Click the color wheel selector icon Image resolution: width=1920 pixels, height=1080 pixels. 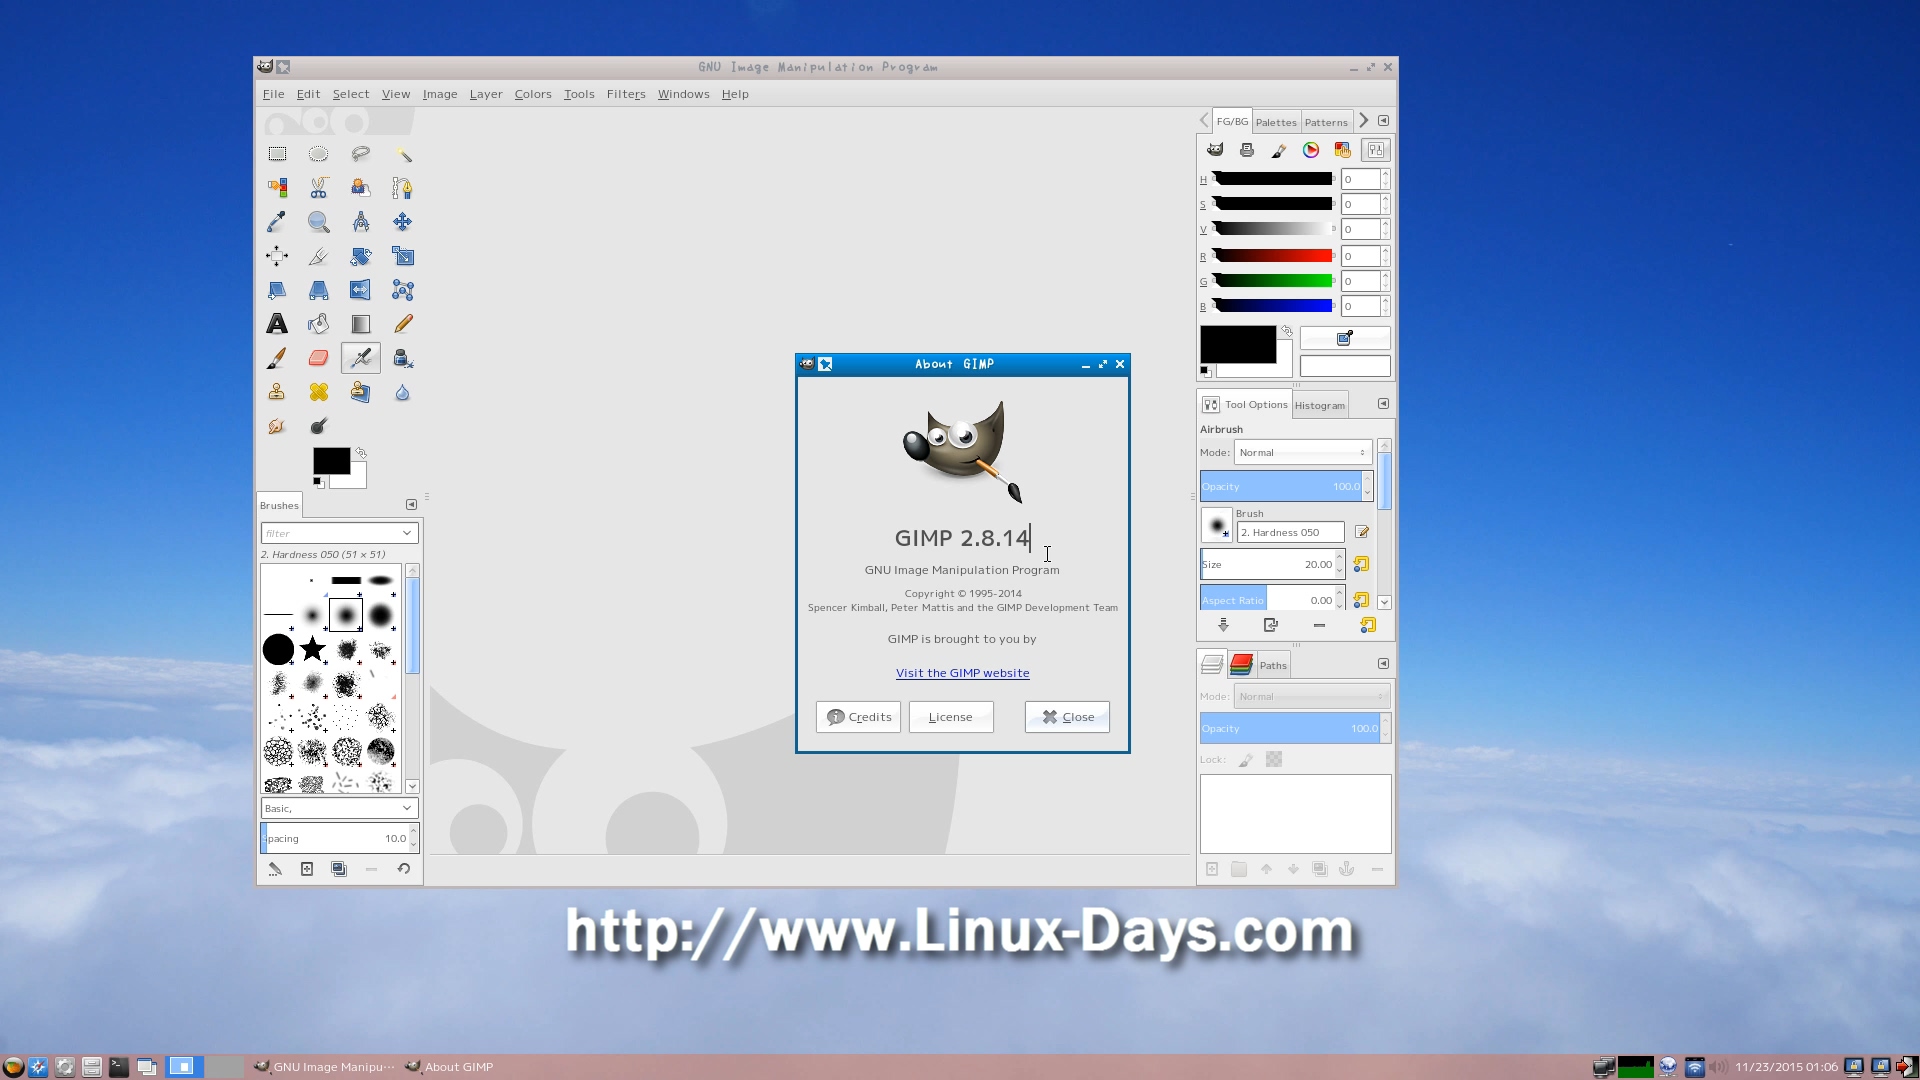[x=1310, y=150]
